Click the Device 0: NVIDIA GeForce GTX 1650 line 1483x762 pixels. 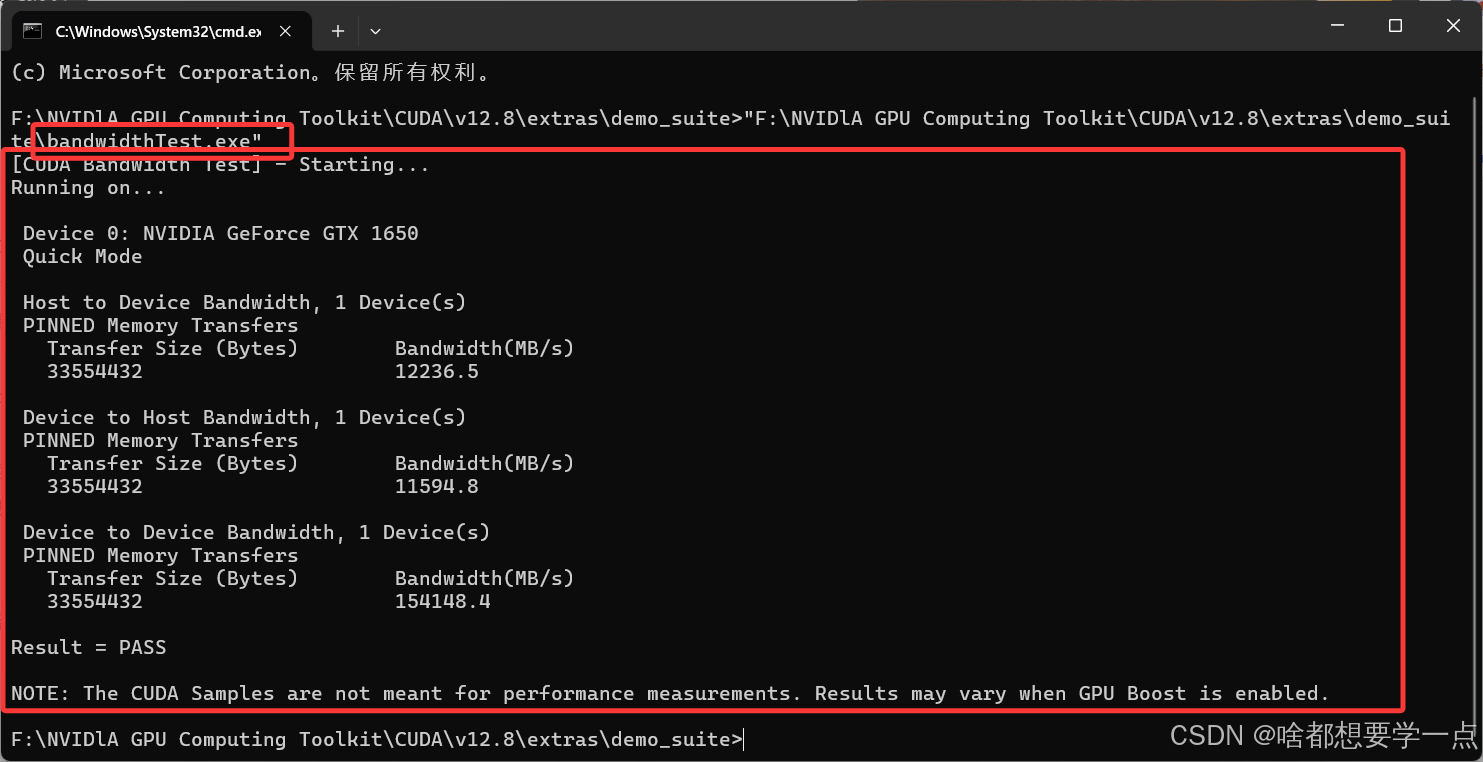tap(219, 233)
